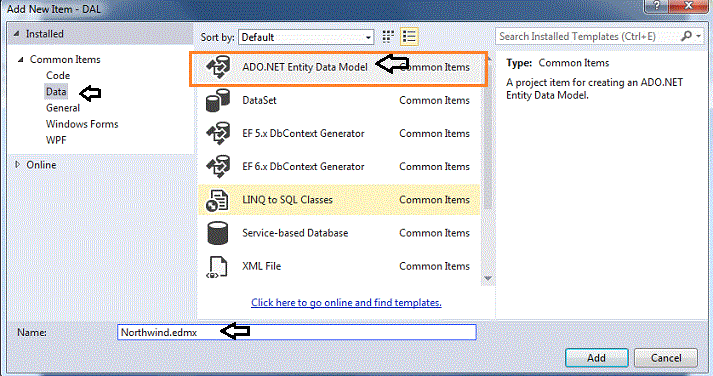Collapse the Common Items tree node

(x=20, y=60)
